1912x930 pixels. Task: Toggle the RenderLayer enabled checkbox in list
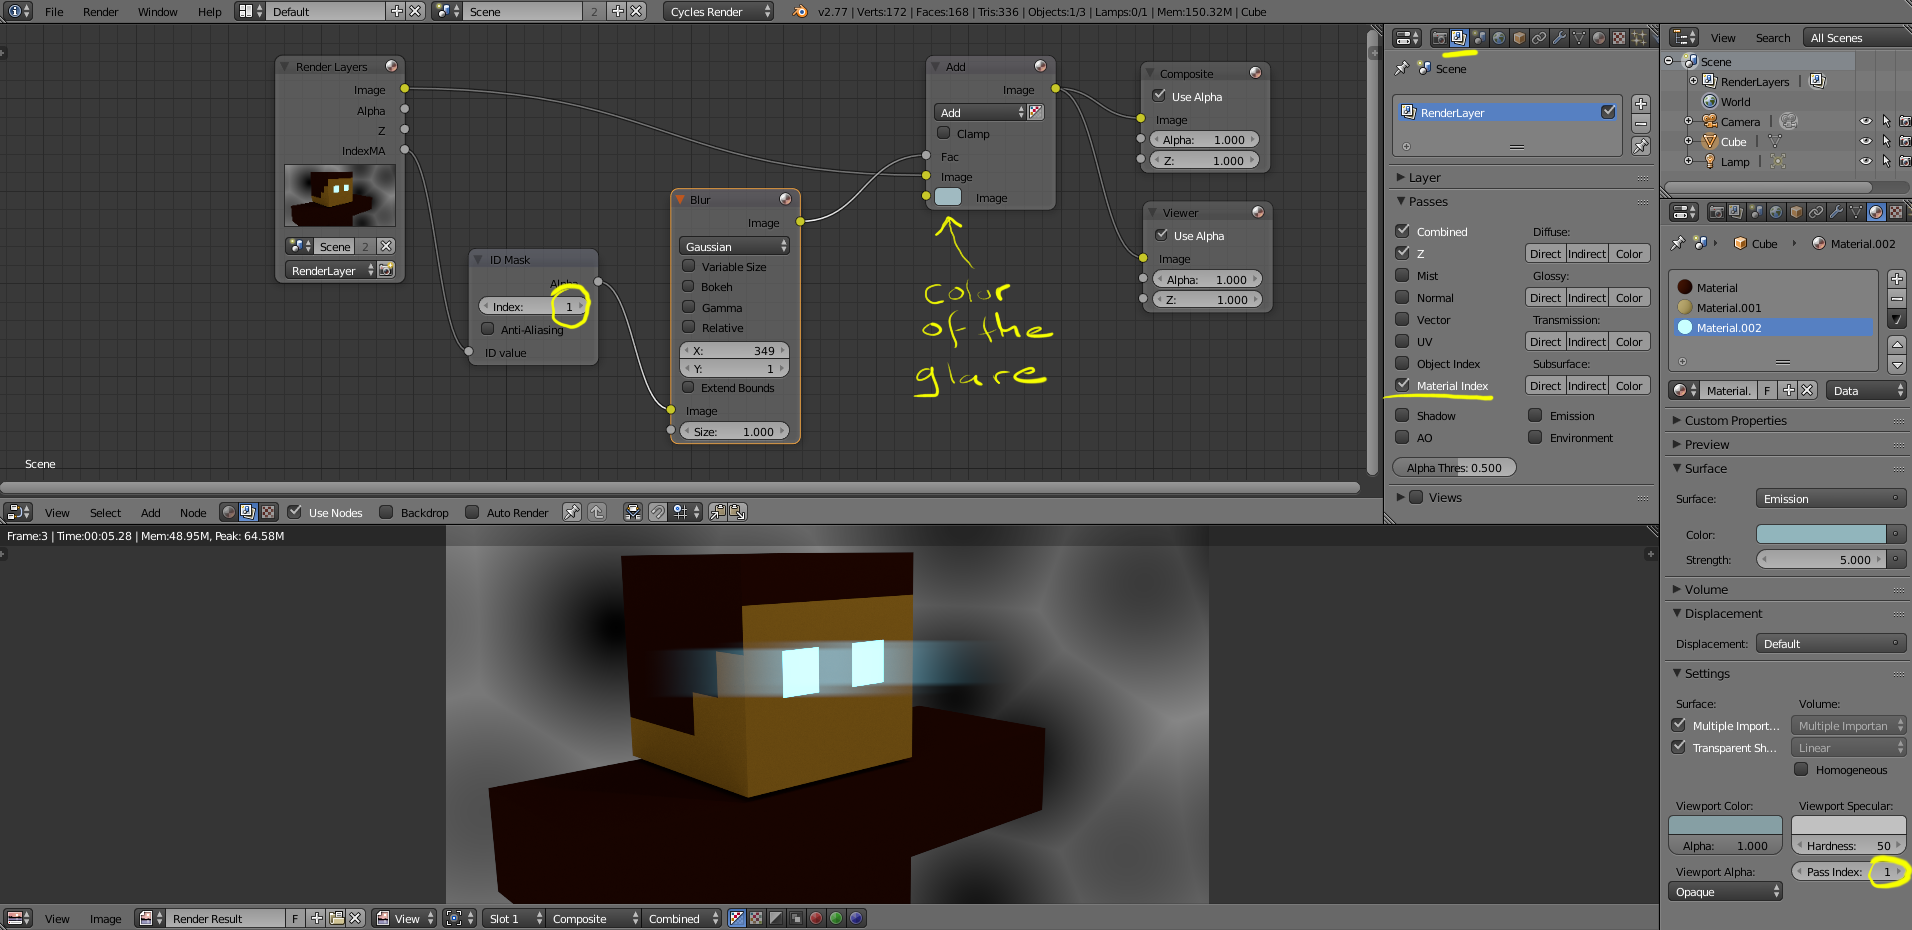click(1608, 112)
